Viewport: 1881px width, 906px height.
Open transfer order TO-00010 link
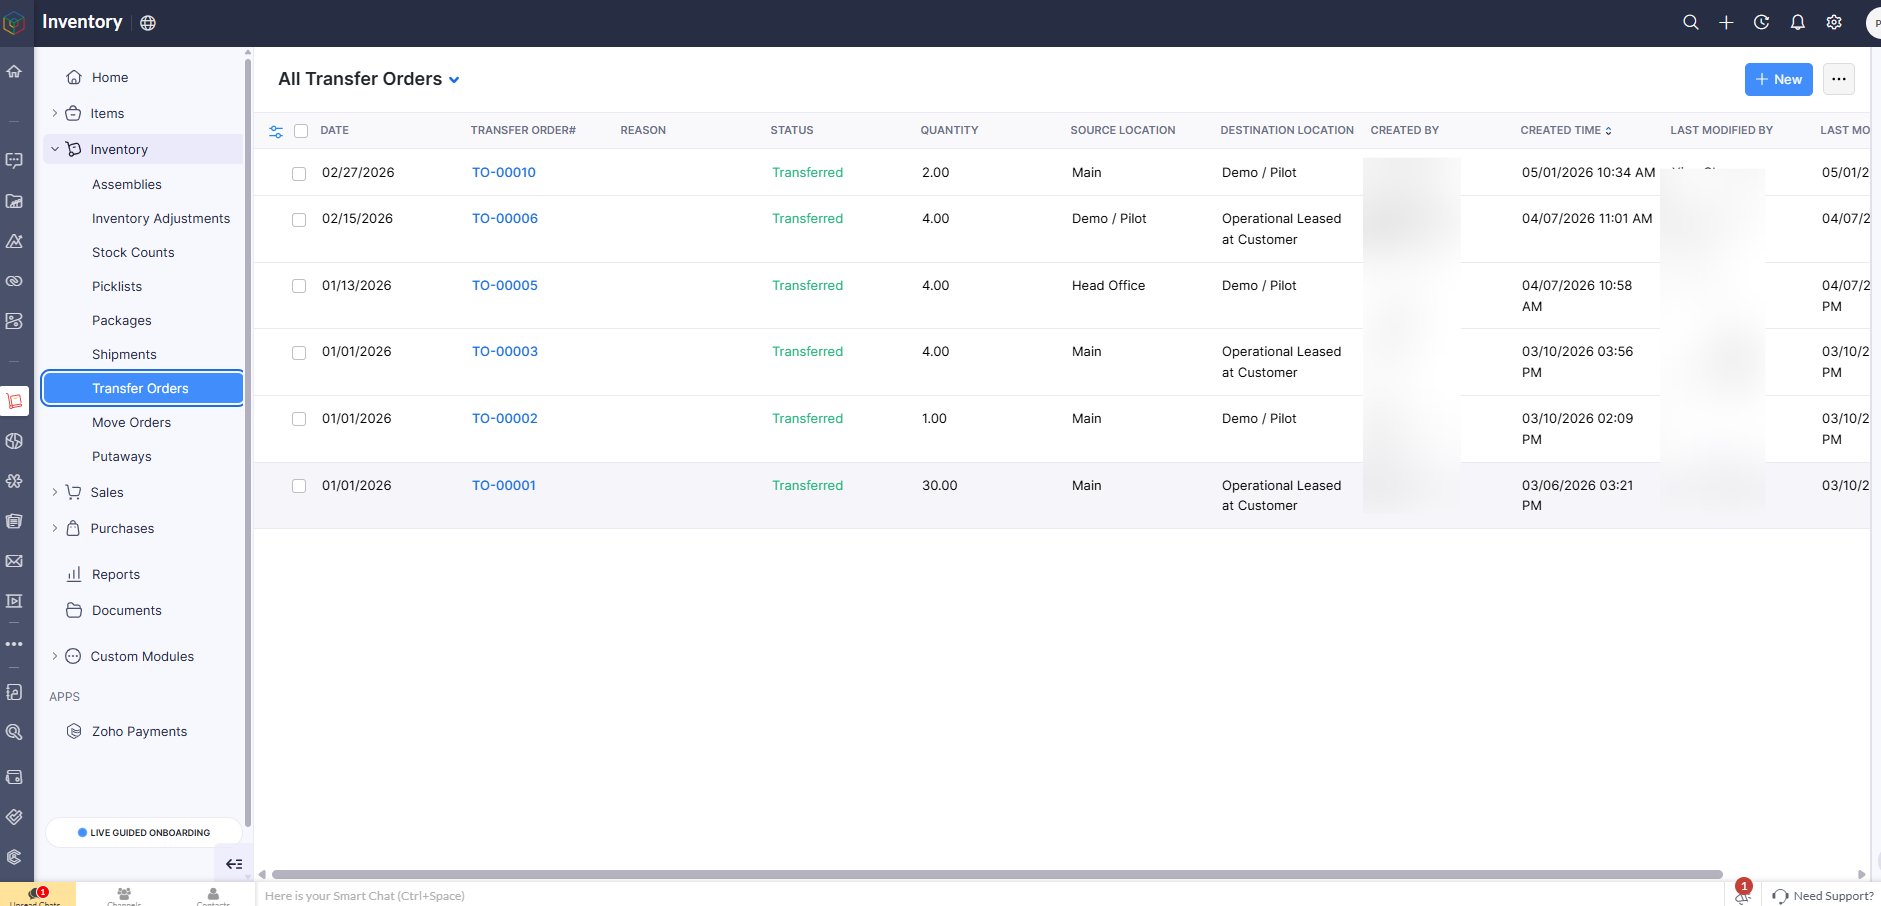pos(504,172)
